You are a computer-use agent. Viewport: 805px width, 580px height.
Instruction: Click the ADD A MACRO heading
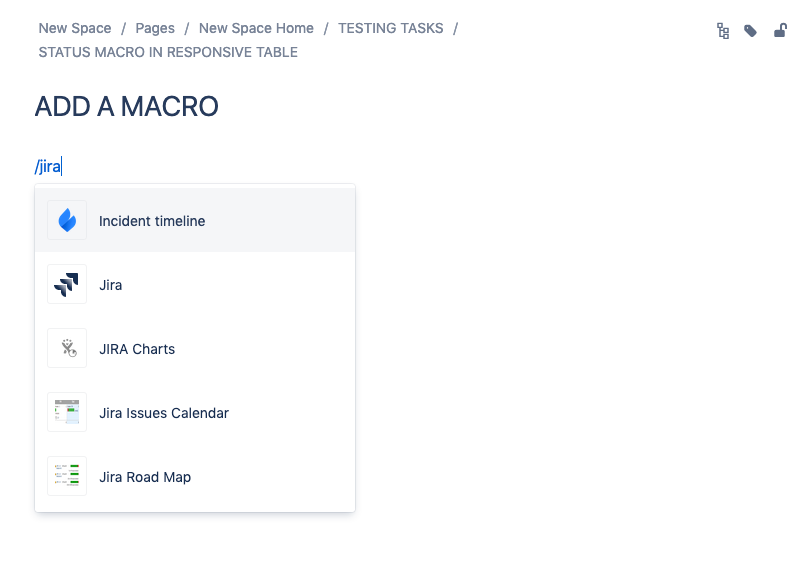coord(127,106)
